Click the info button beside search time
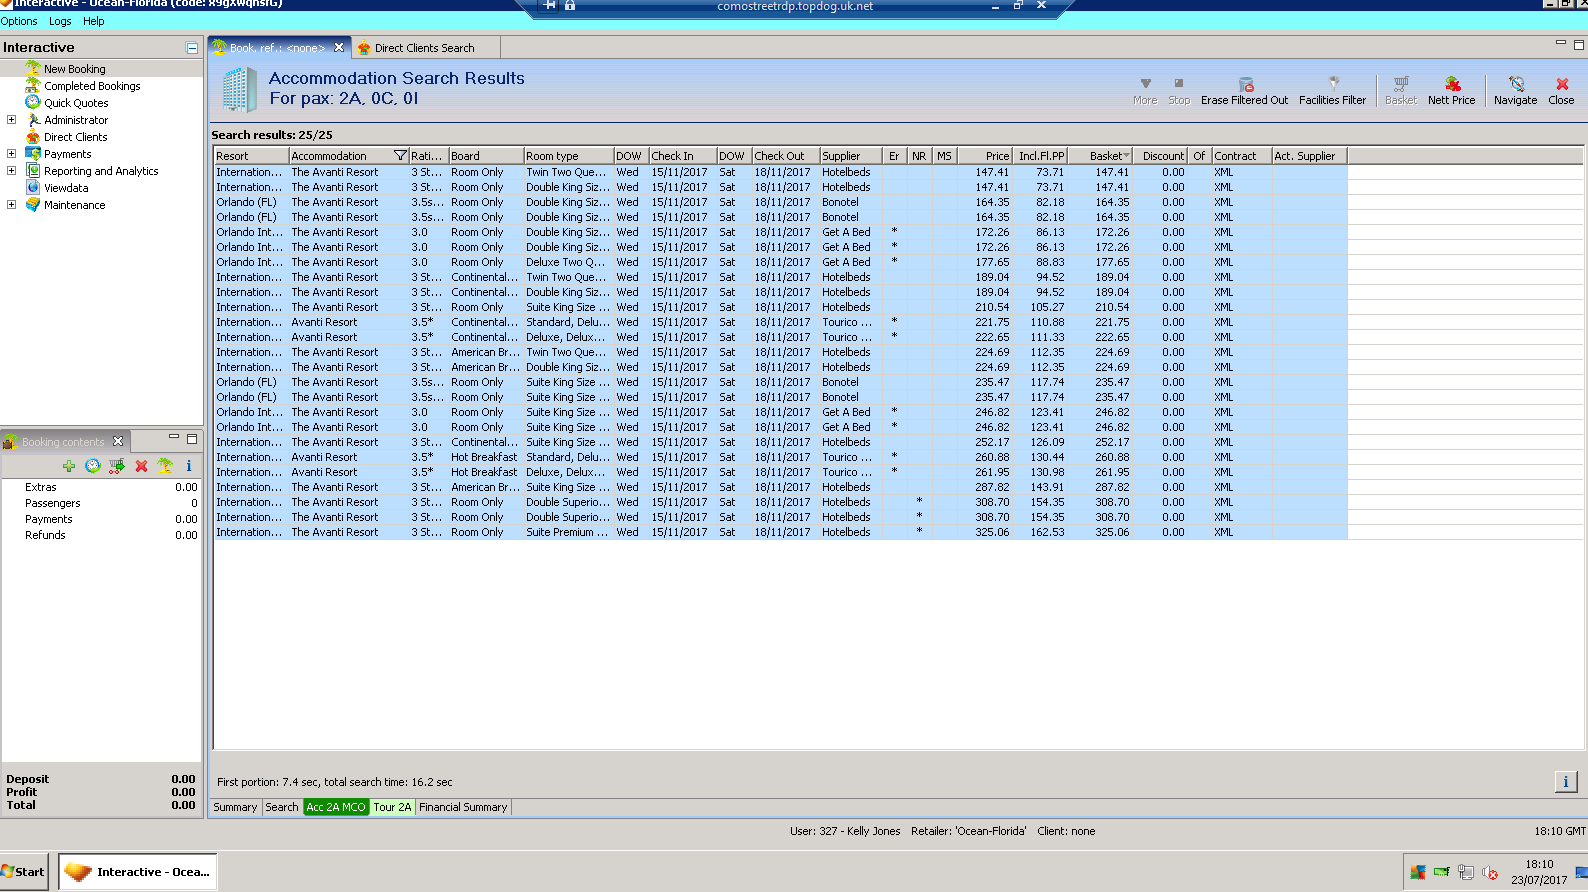 click(x=1566, y=782)
